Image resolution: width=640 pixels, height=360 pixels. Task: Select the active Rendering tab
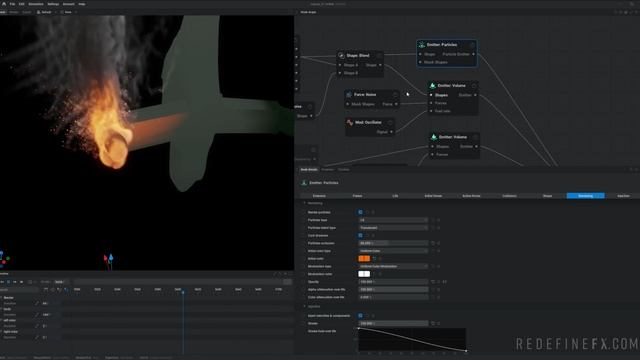click(x=585, y=196)
